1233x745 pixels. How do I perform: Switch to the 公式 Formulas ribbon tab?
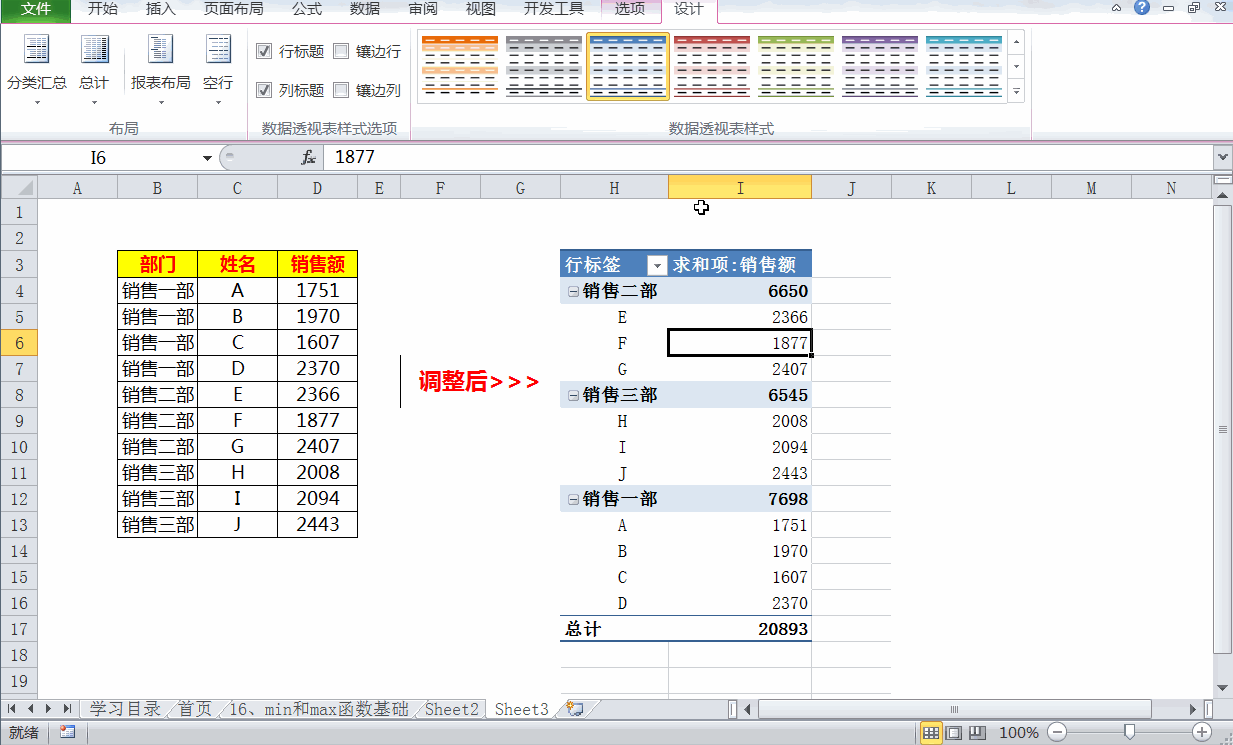point(307,10)
